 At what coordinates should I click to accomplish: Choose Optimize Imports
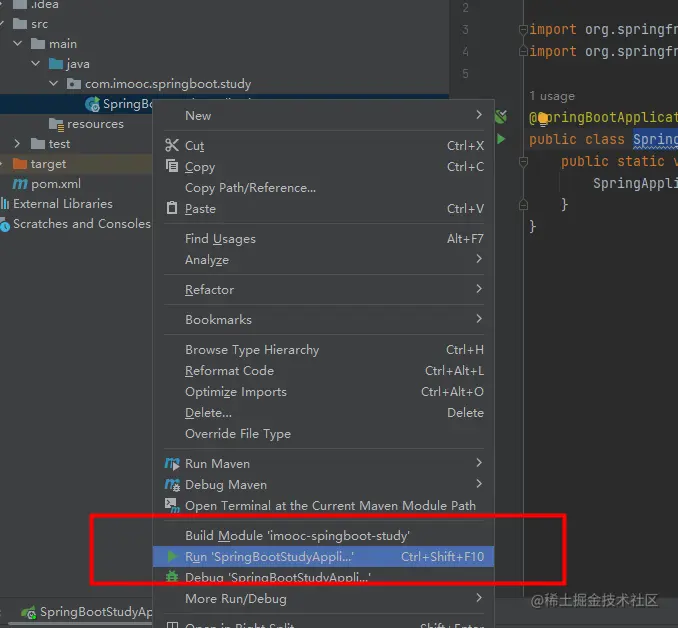pyautogui.click(x=323, y=391)
